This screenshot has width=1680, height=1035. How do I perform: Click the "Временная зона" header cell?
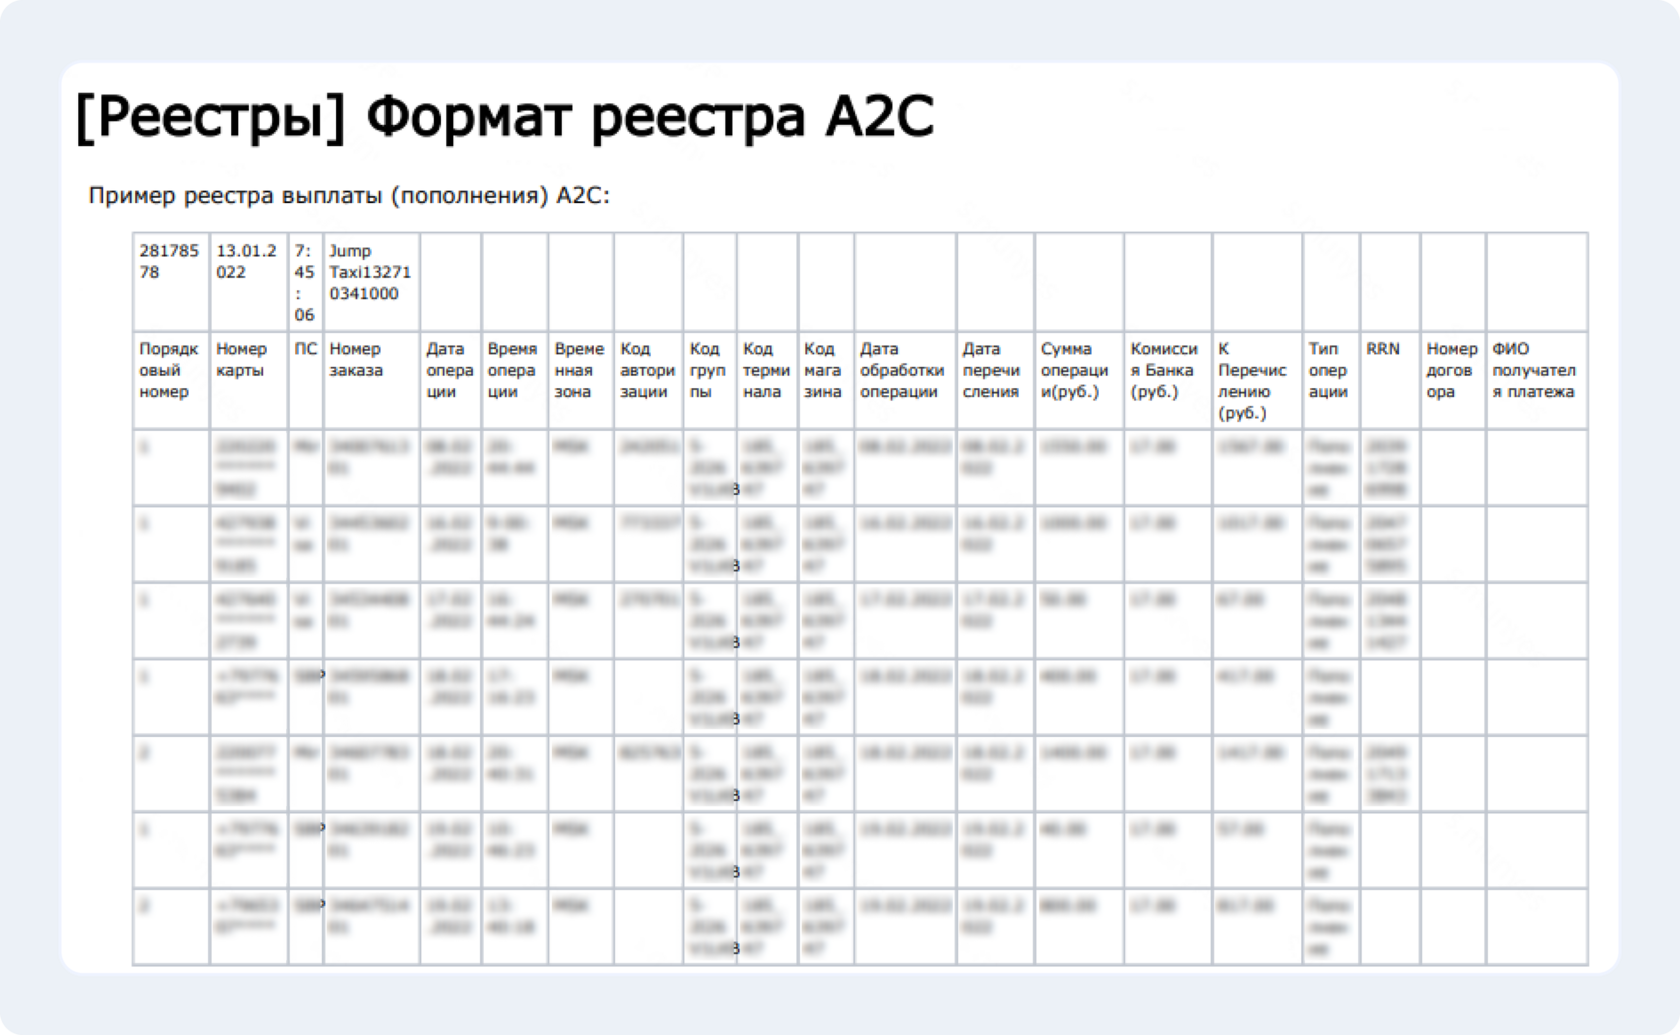click(x=580, y=370)
